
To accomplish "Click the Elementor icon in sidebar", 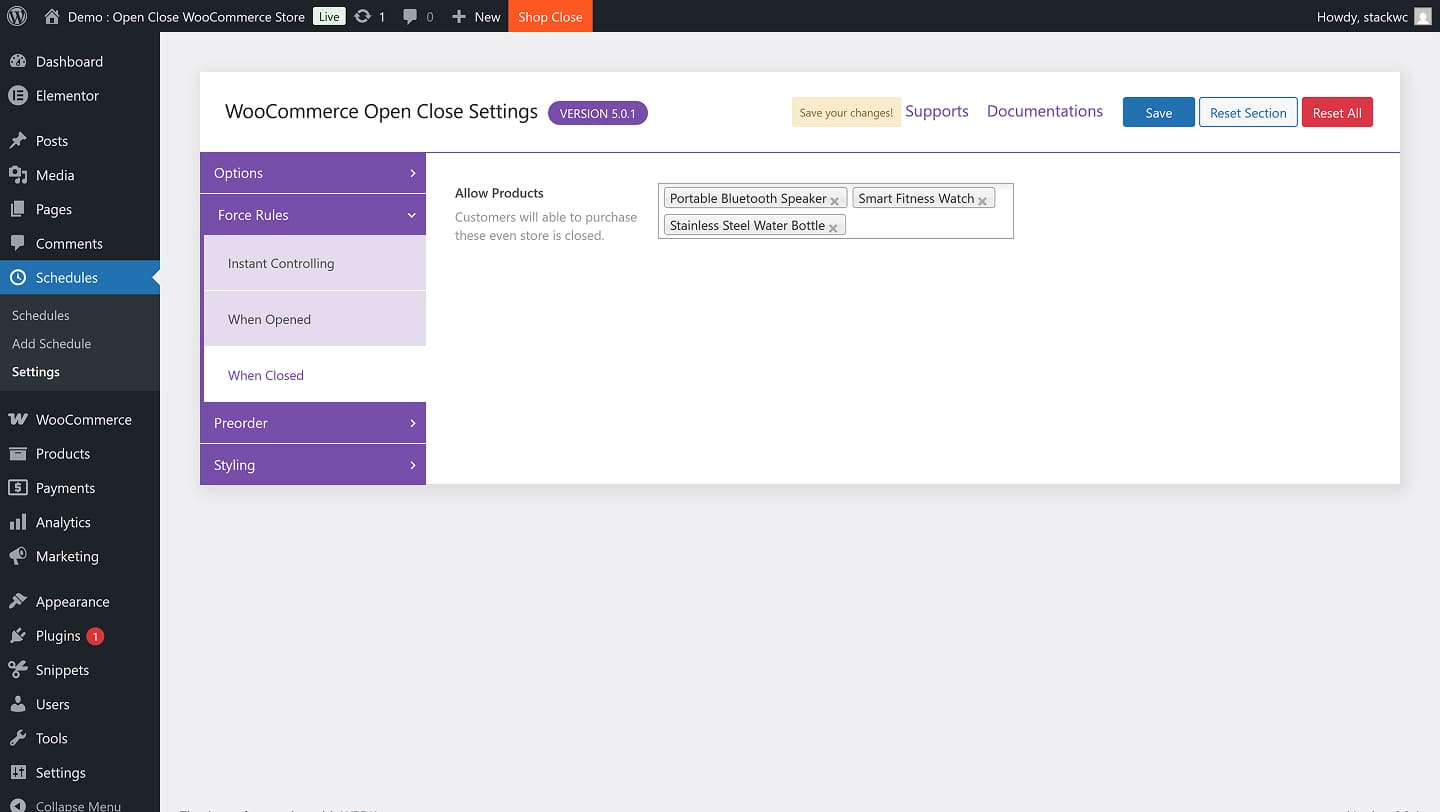I will (x=18, y=95).
